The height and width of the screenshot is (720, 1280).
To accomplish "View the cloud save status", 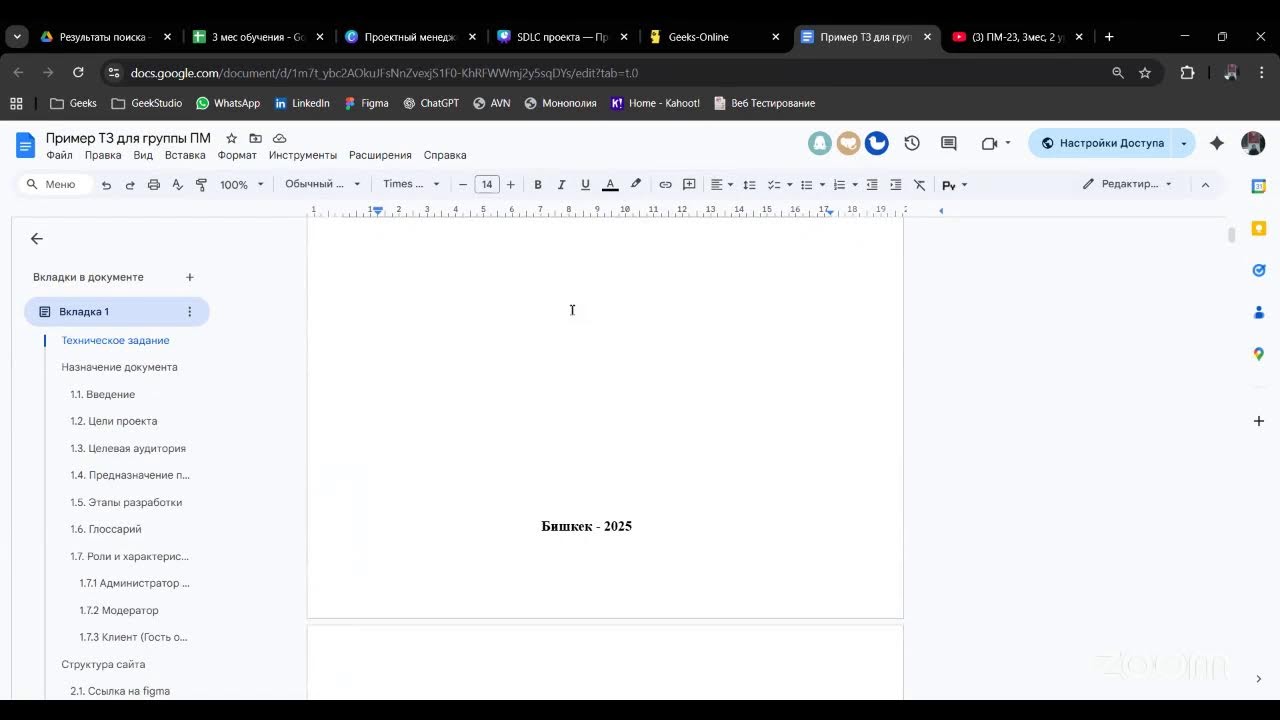I will coord(280,138).
